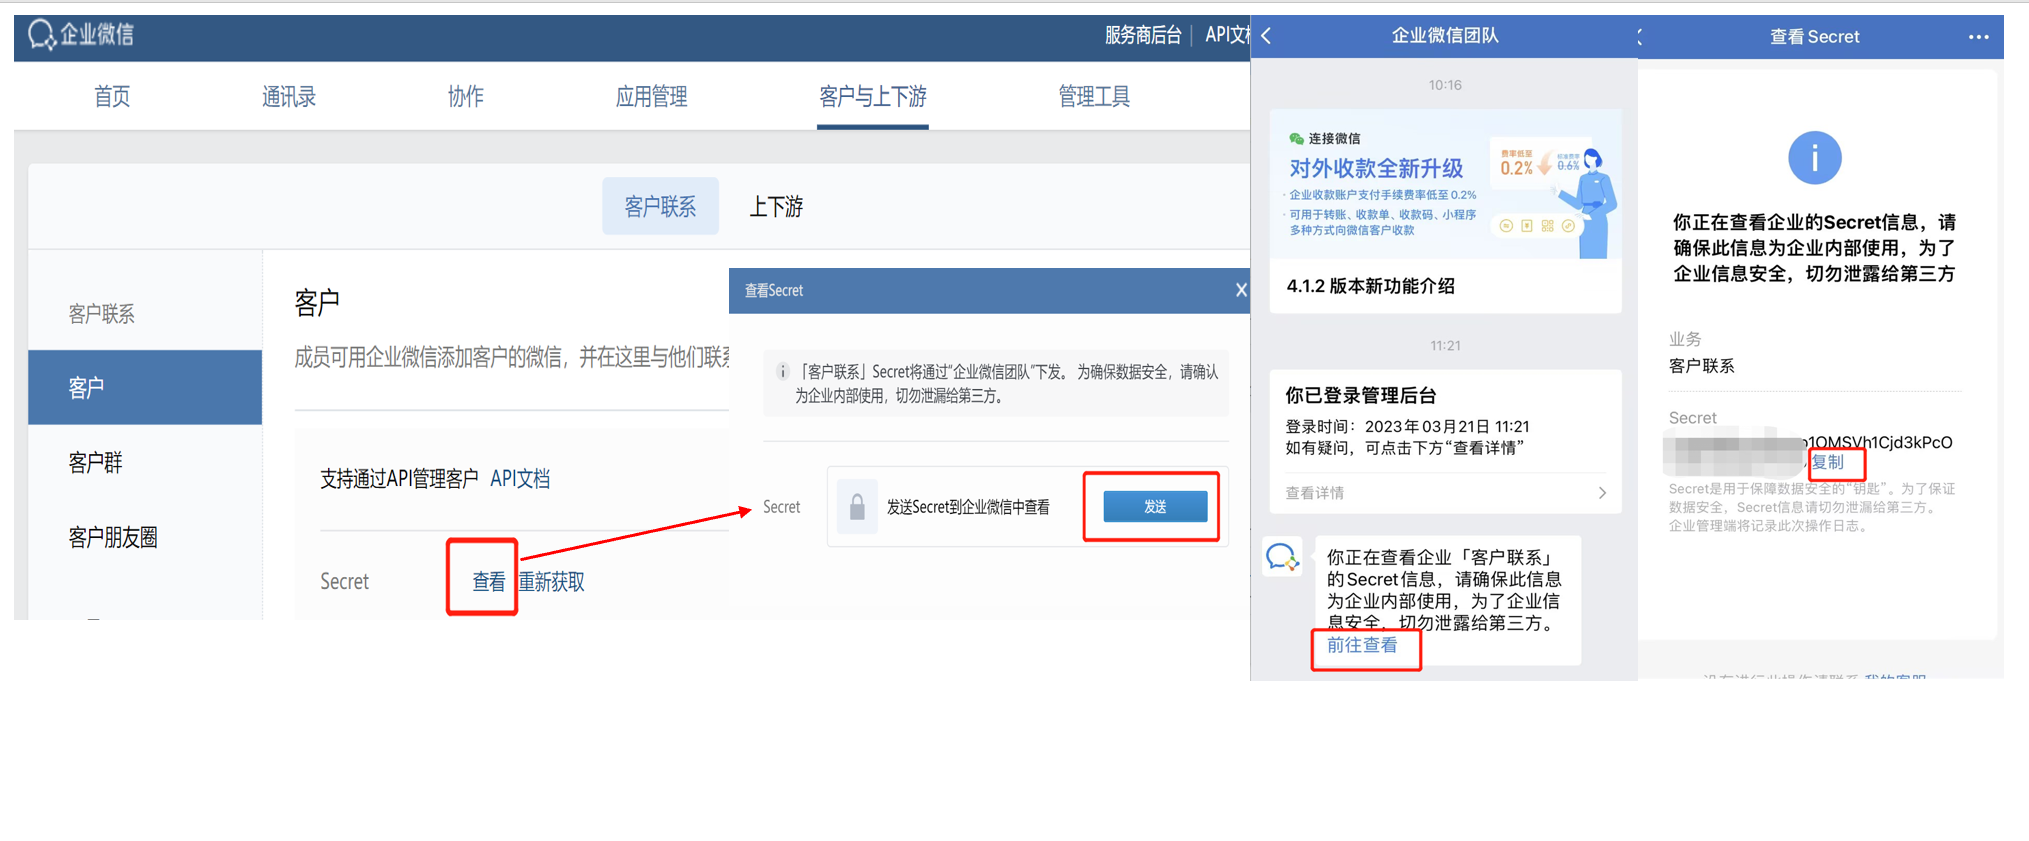The height and width of the screenshot is (841, 2029).
Task: Open the 4.1.2 版本新功能介绍 article
Action: coord(1371,286)
